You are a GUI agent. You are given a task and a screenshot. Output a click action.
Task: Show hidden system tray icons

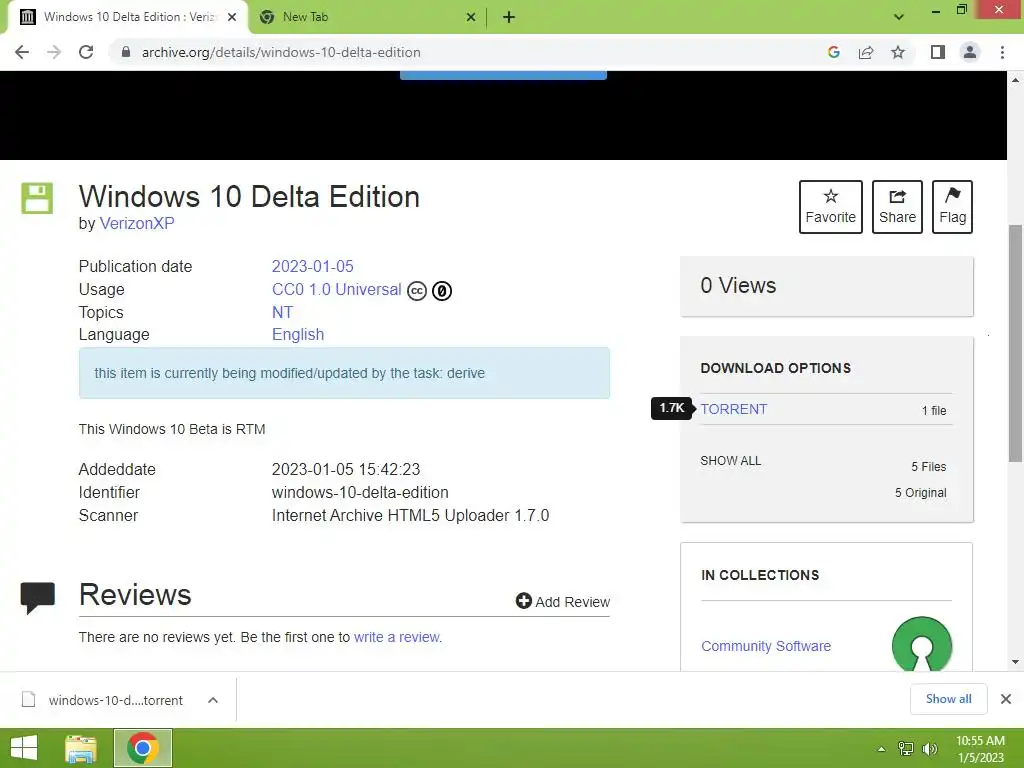pos(881,749)
